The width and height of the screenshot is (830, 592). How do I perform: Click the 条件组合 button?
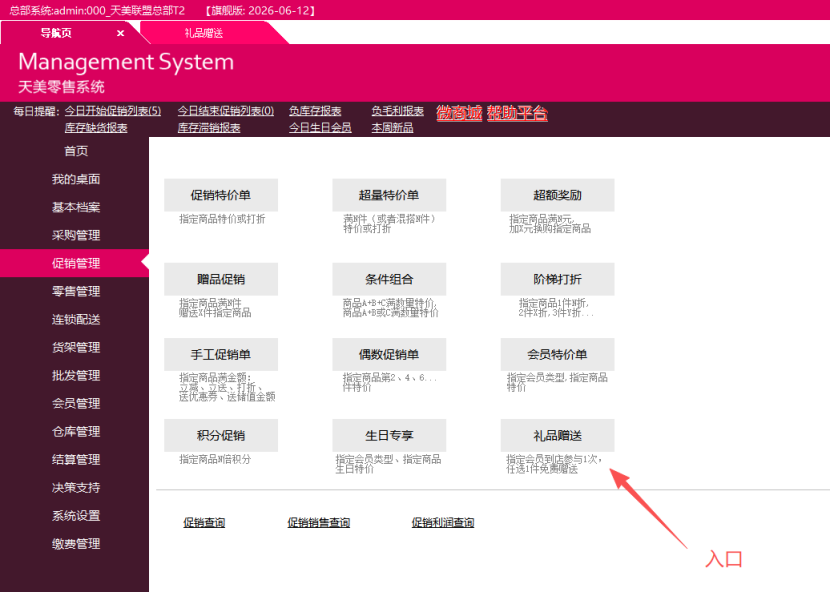pyautogui.click(x=389, y=280)
